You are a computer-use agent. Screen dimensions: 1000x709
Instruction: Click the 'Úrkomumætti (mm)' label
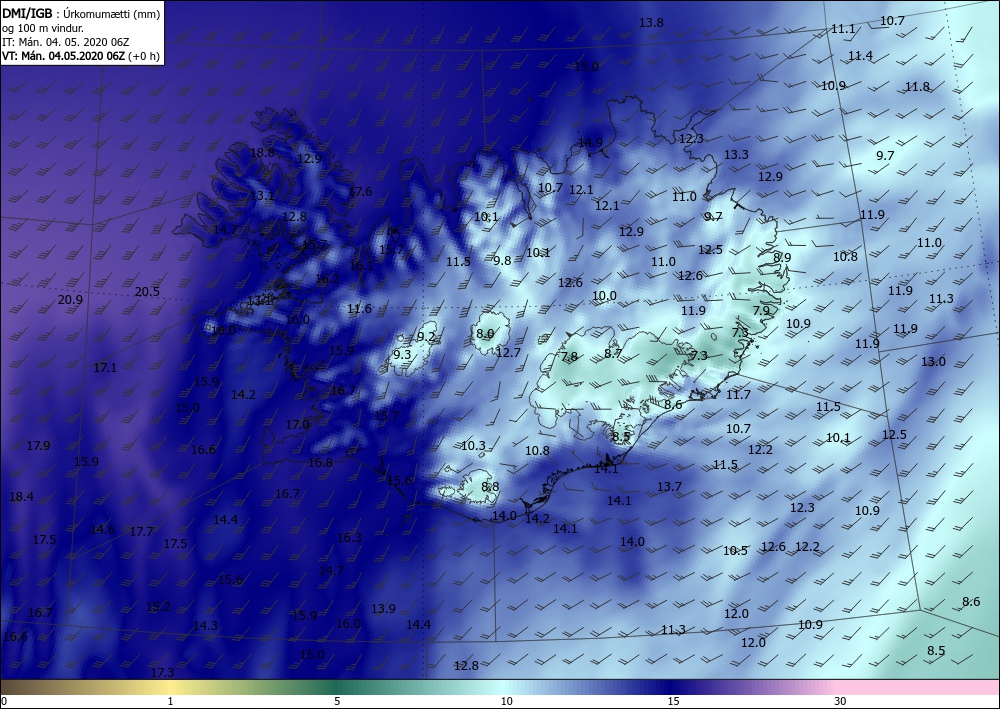click(112, 14)
